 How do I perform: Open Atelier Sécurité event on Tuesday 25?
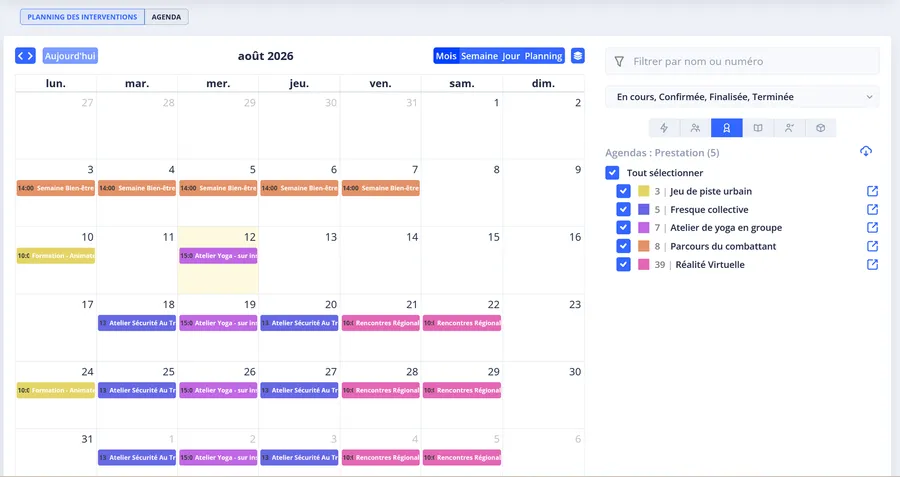(x=137, y=390)
